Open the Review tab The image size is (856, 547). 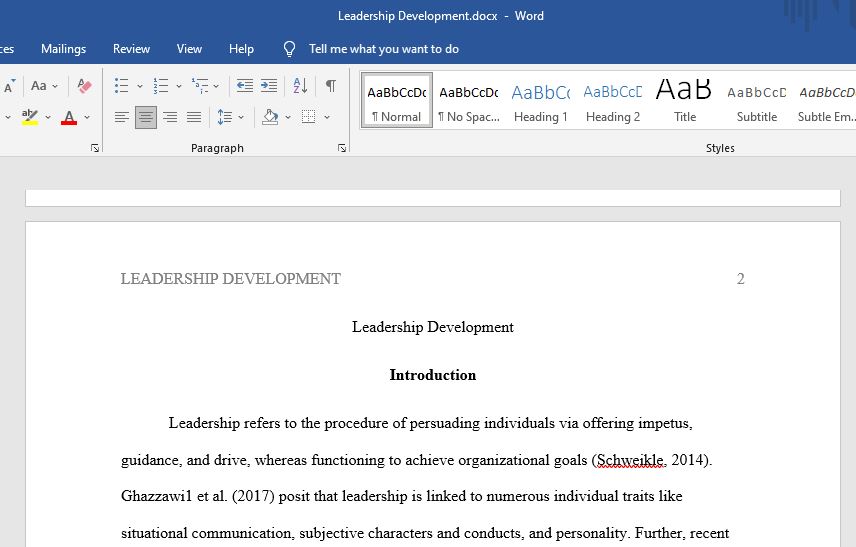(x=131, y=49)
